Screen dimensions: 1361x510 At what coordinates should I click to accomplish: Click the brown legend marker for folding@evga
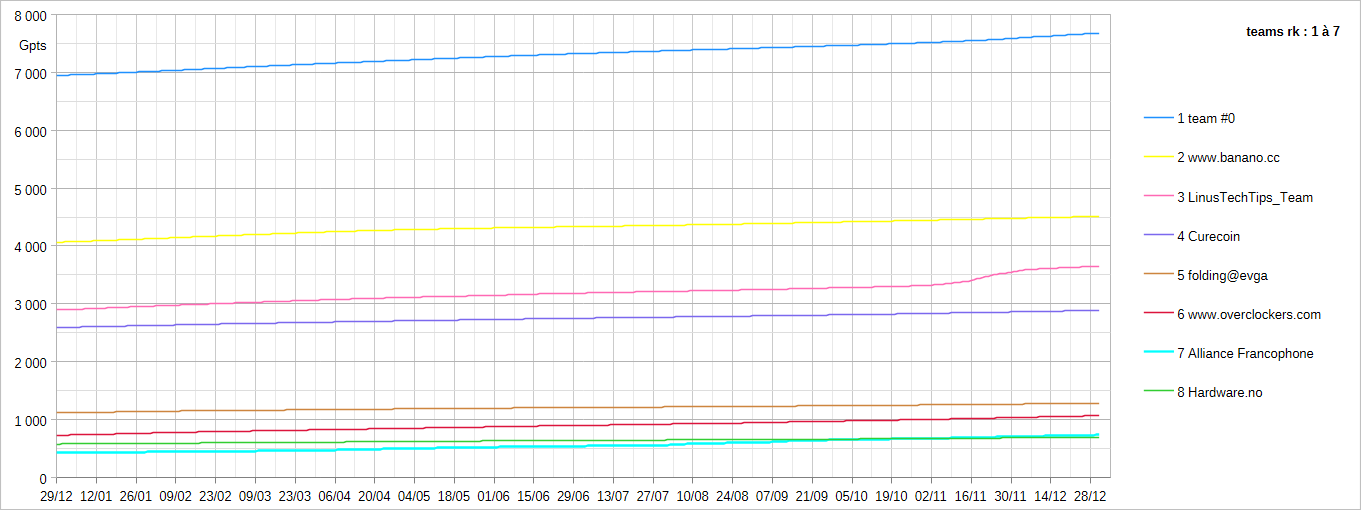[1158, 275]
